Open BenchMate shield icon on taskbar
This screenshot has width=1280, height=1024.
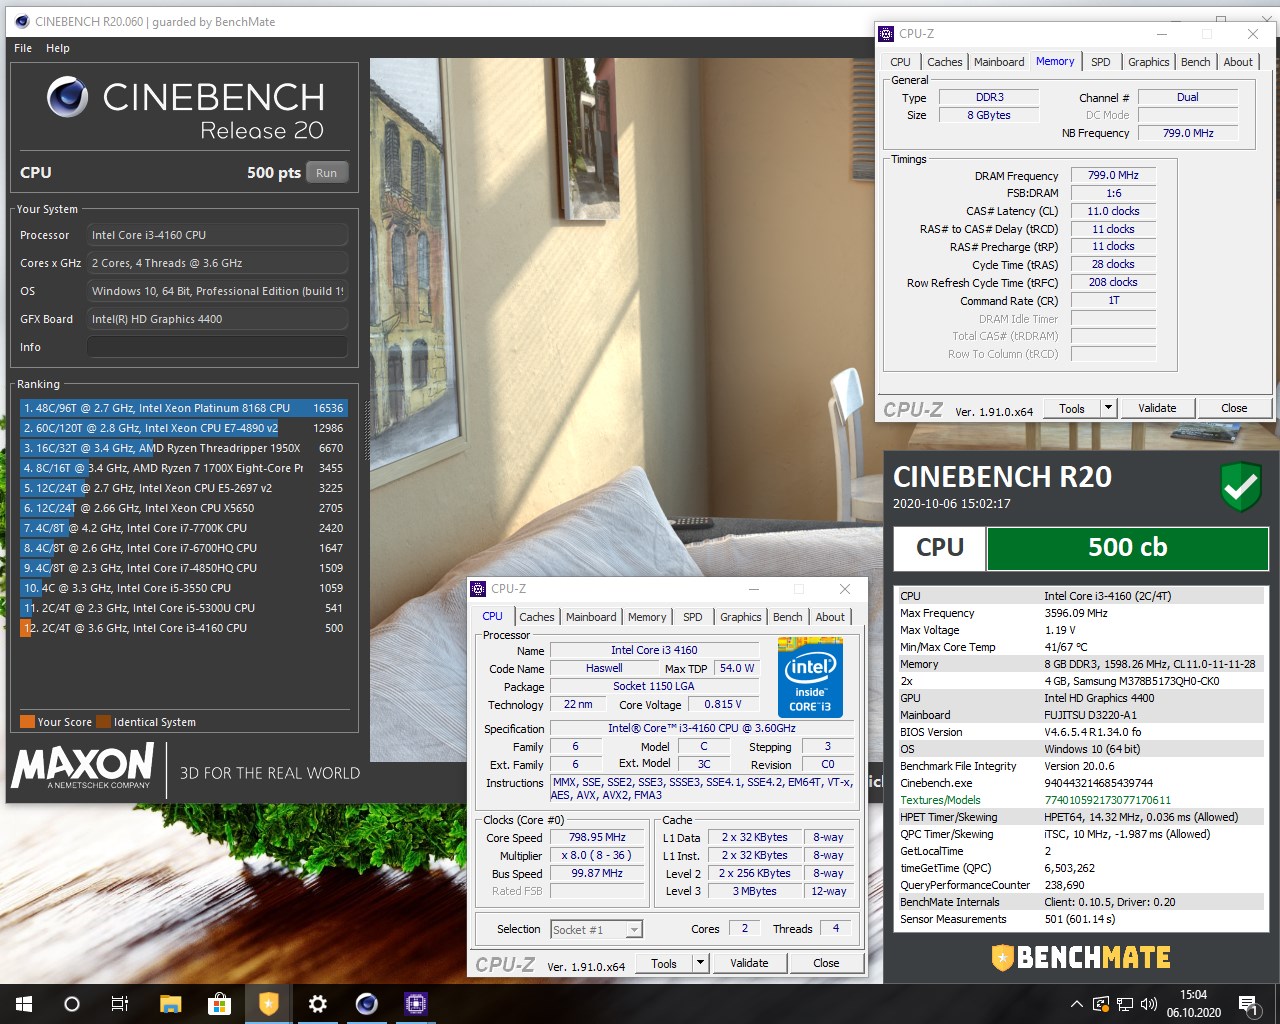coord(268,1004)
